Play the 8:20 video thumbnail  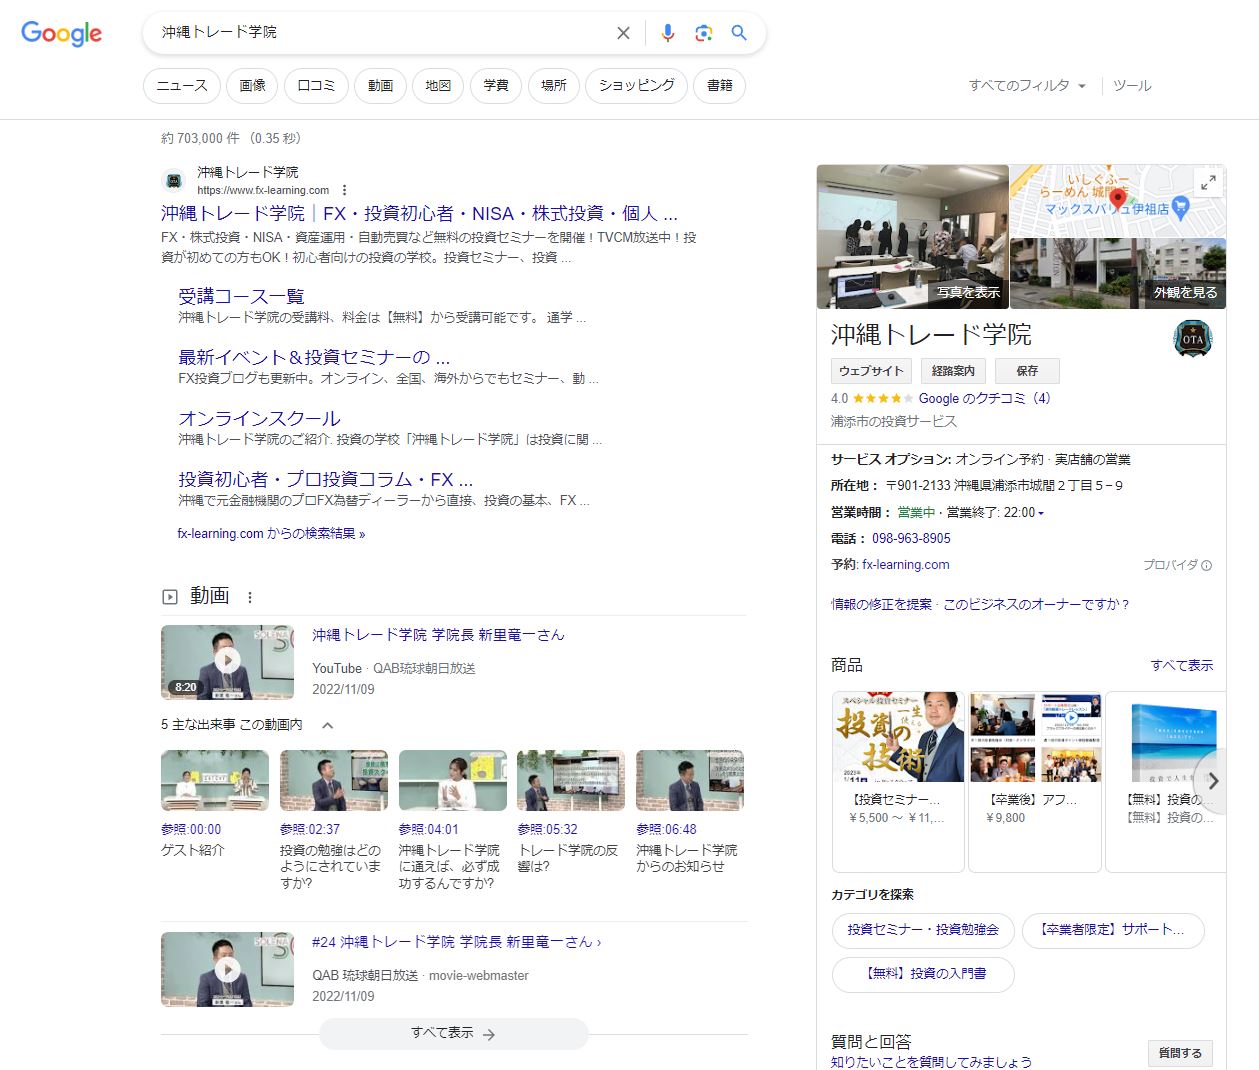pos(227,662)
